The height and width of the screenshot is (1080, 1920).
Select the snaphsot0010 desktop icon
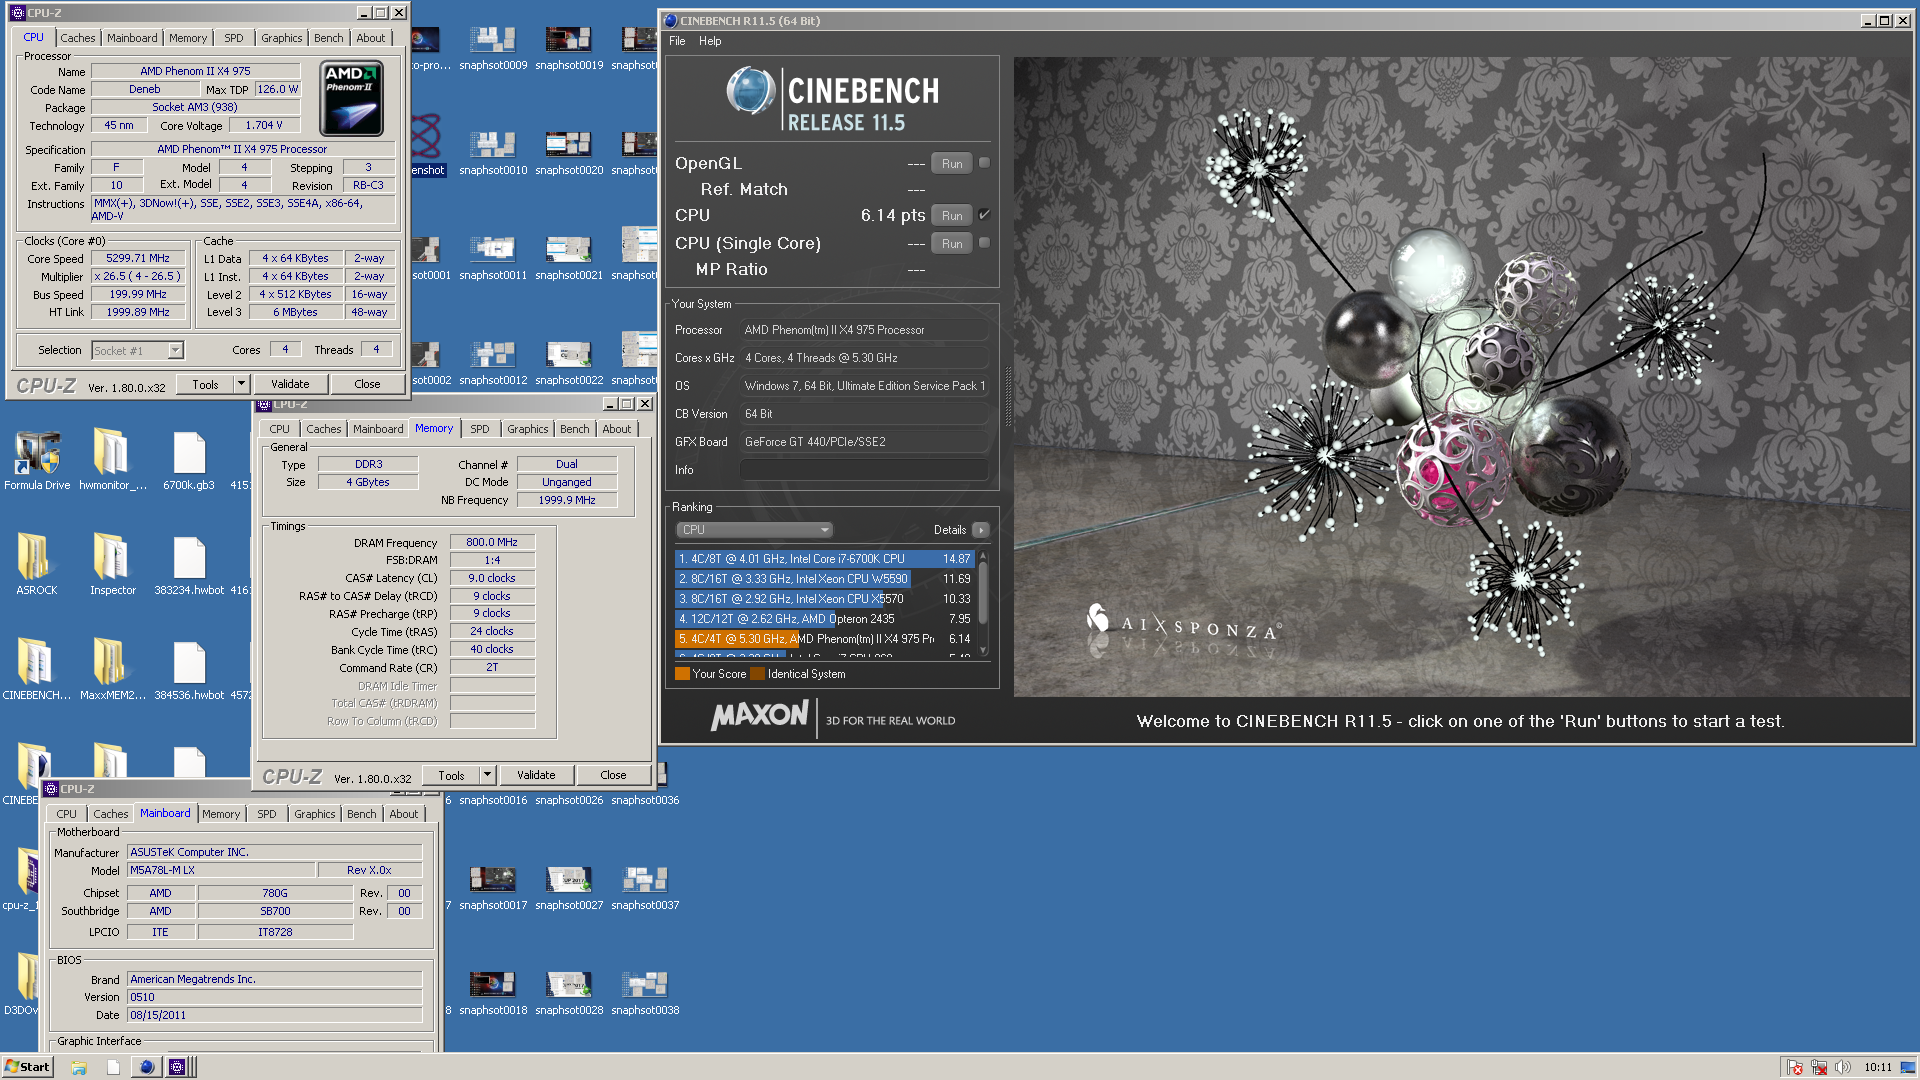[493, 153]
